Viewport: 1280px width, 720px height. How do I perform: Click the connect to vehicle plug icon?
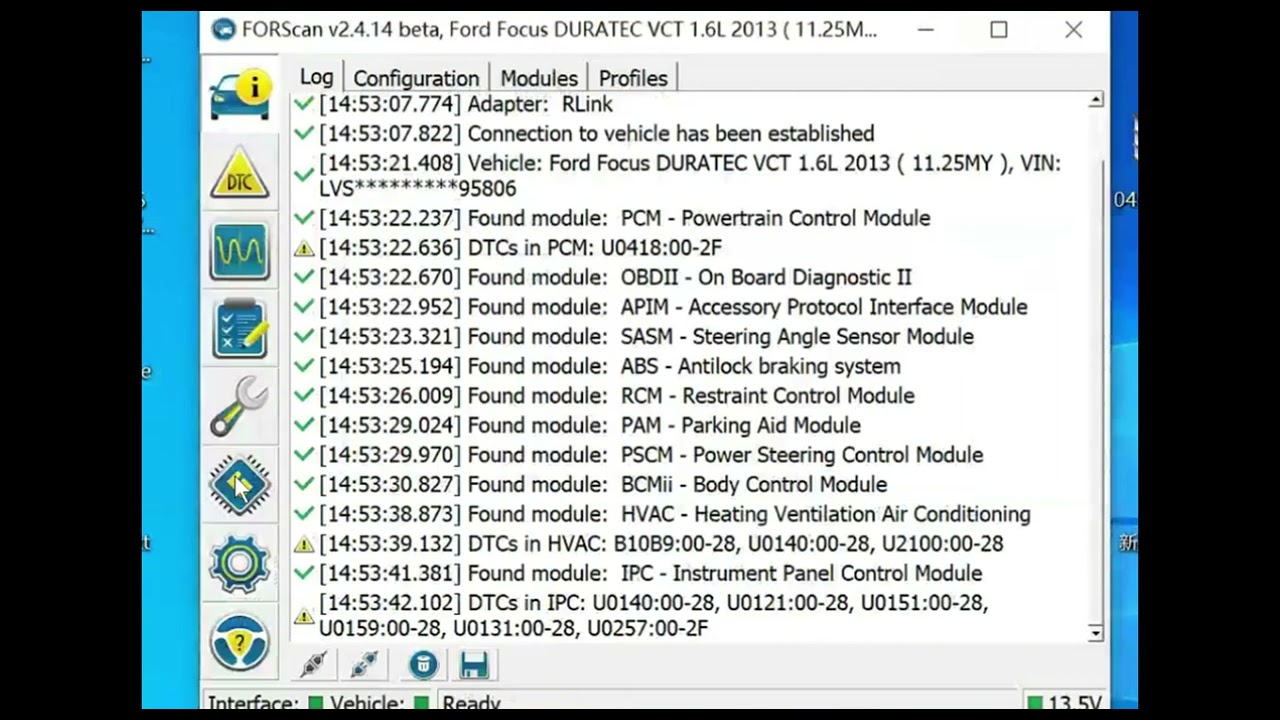(314, 665)
